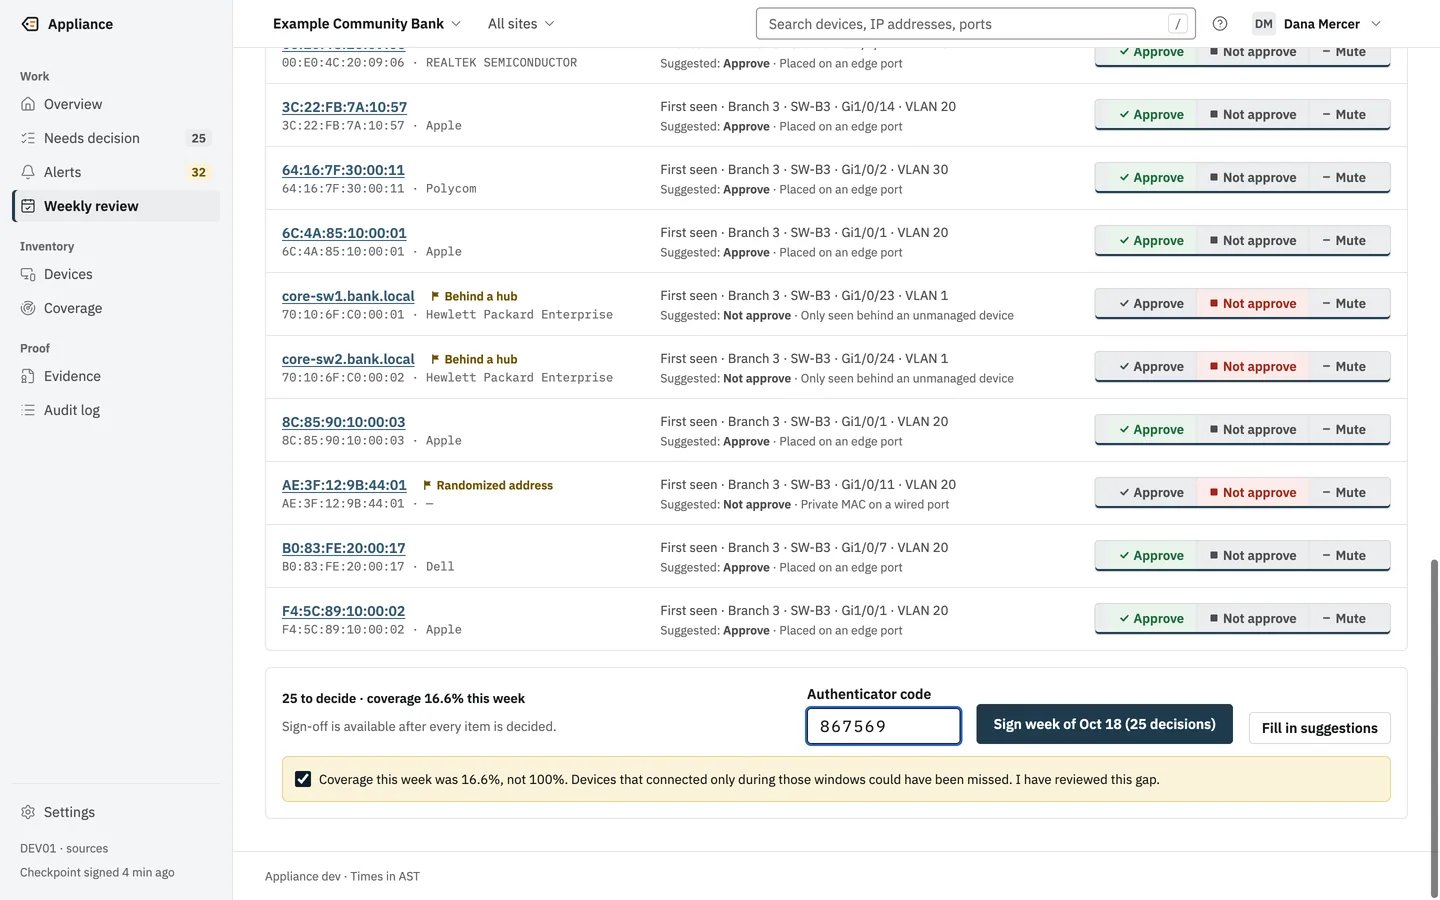The width and height of the screenshot is (1440, 900).
Task: Open the All sites dropdown
Action: click(x=521, y=24)
